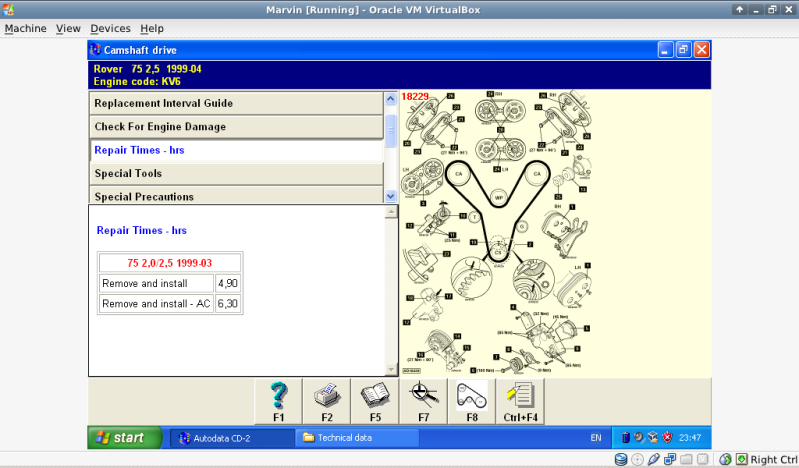799x468 pixels.
Task: Open the Special Precautions section
Action: click(x=236, y=196)
